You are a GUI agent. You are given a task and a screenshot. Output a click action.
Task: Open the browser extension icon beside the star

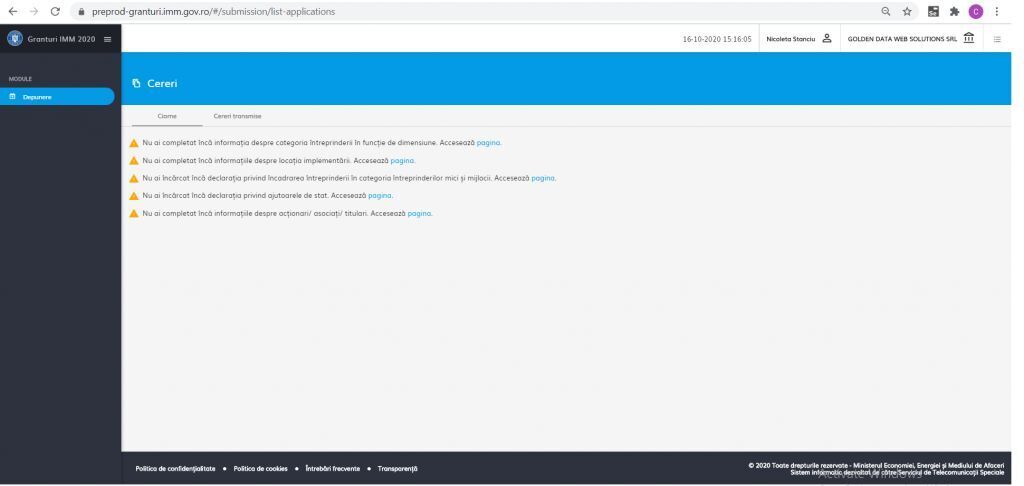coord(933,11)
